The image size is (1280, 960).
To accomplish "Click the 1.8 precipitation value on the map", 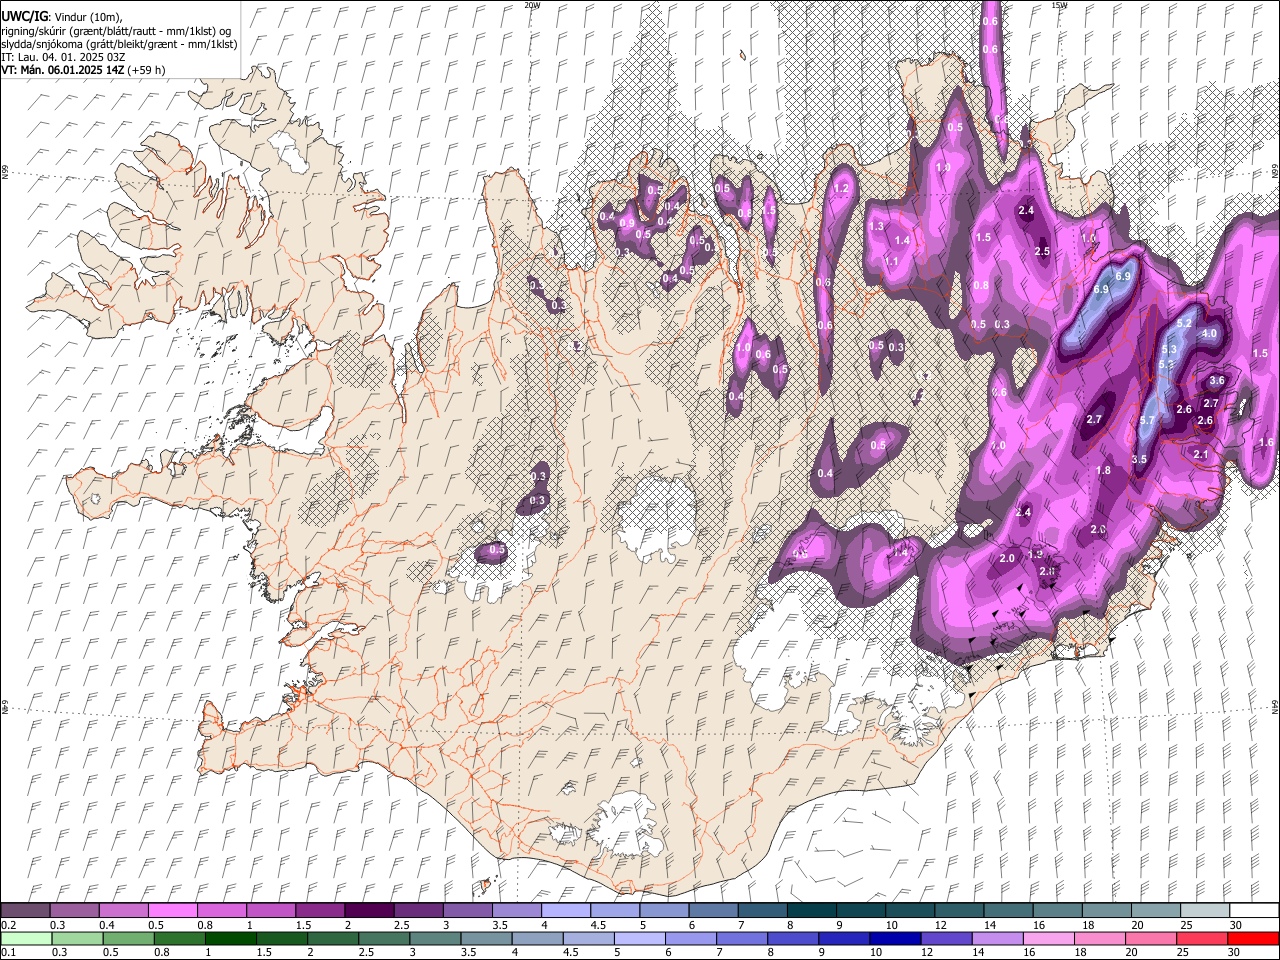I will [1103, 471].
